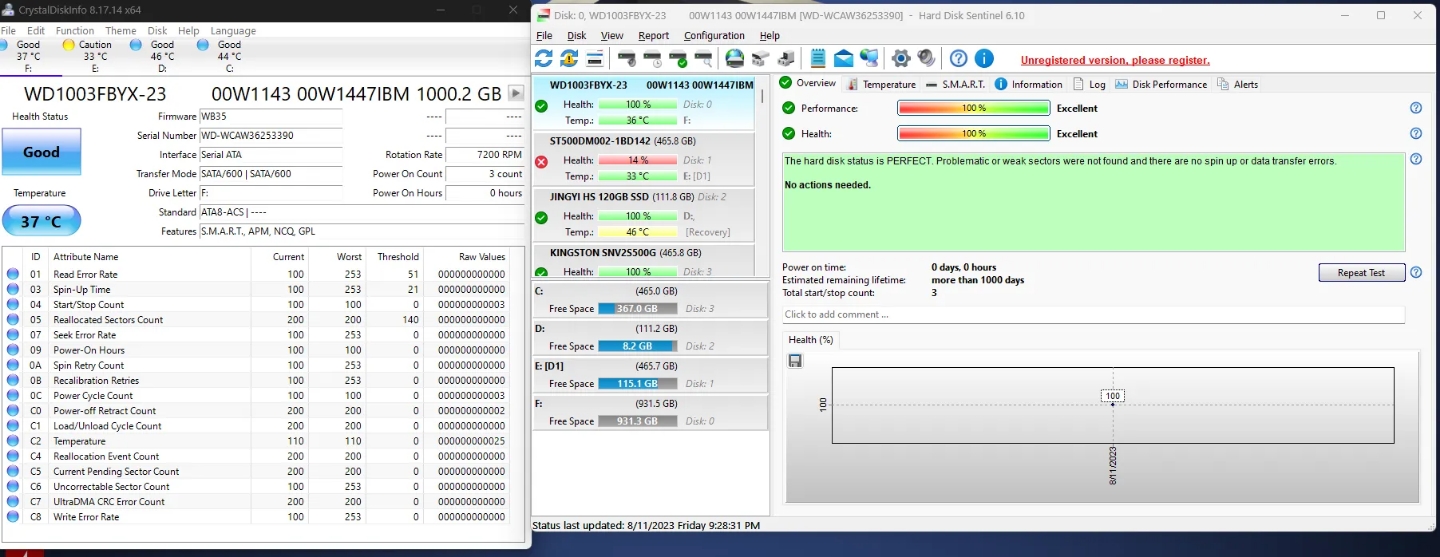Click the network computer globe toolbar icon
Viewport: 1440px width, 557px height.
(x=869, y=58)
